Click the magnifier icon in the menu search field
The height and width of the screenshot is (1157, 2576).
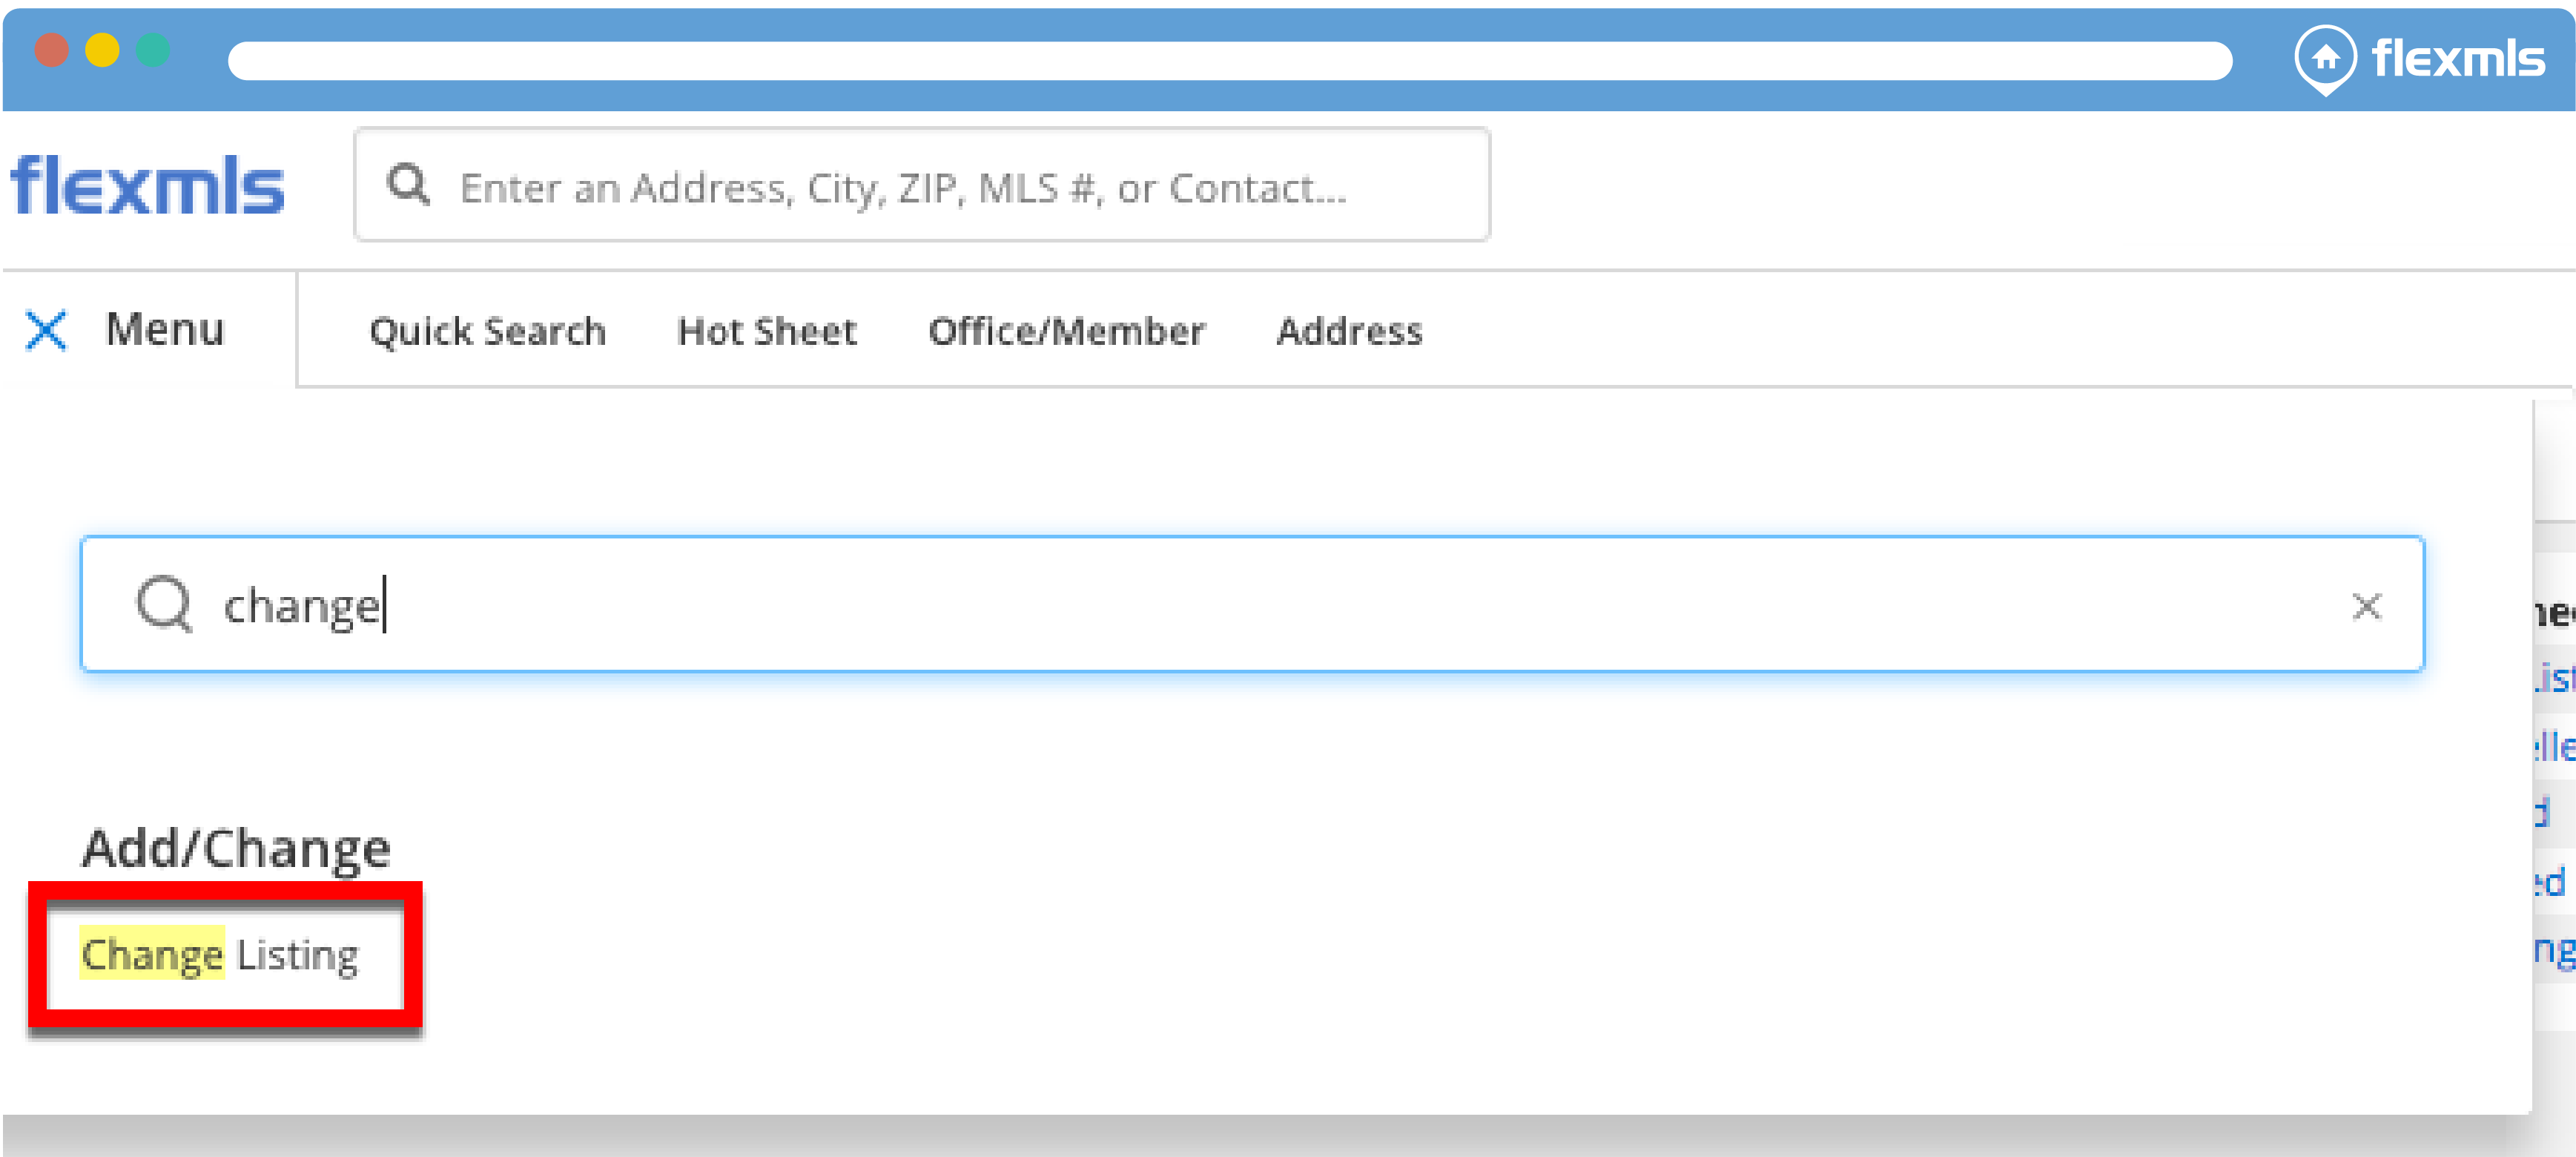coord(164,604)
